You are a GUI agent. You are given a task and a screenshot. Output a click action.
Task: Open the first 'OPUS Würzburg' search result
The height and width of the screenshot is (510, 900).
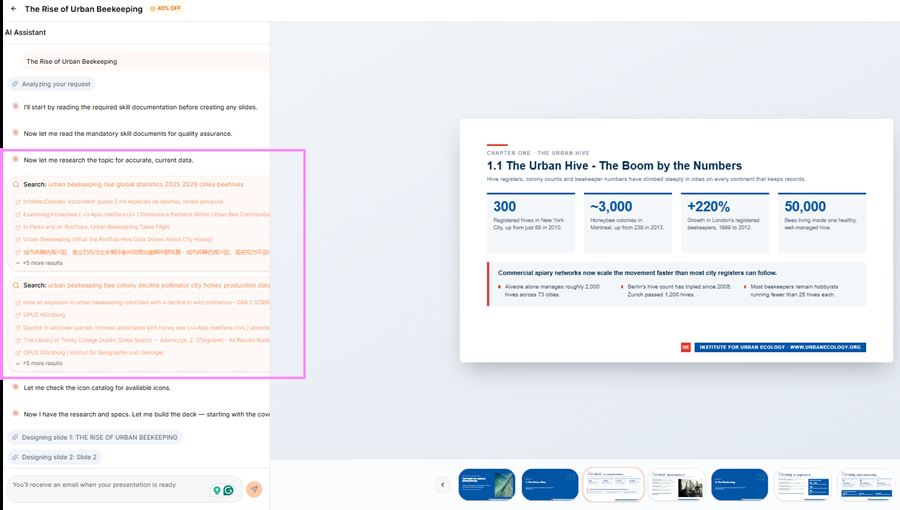pyautogui.click(x=44, y=315)
